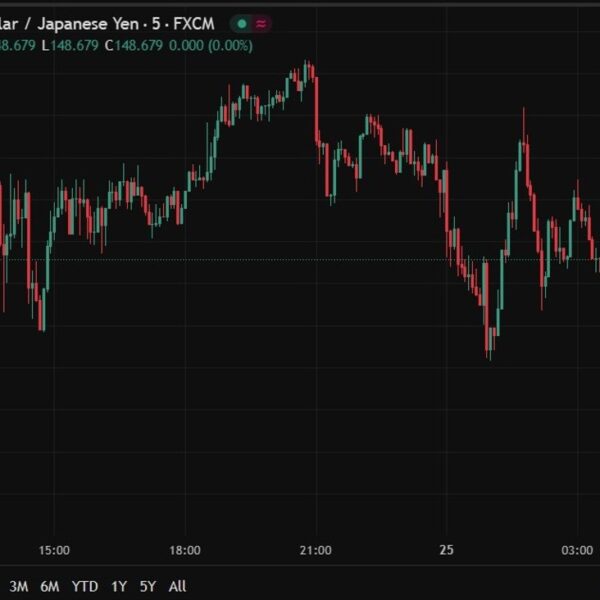Set chart range to 5Y
Viewport: 600px width, 600px height.
148,586
